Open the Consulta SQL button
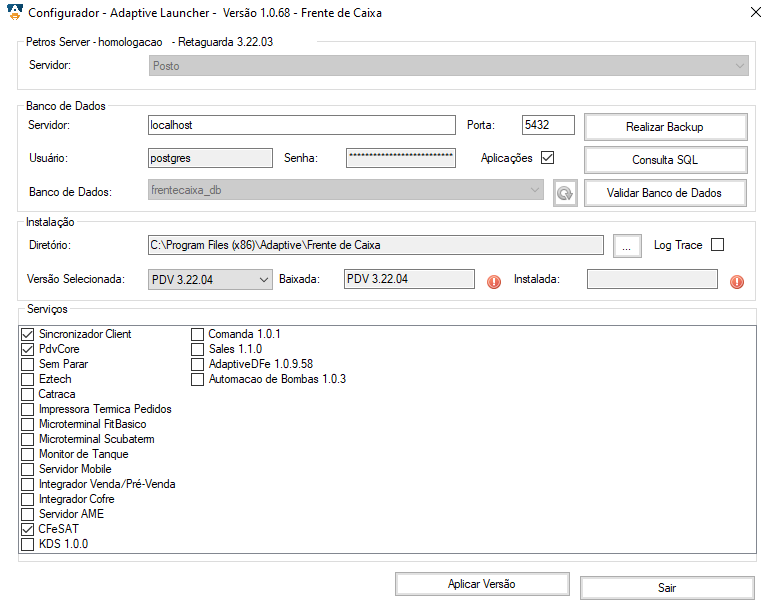Image resolution: width=771 pixels, height=610 pixels. coord(666,160)
